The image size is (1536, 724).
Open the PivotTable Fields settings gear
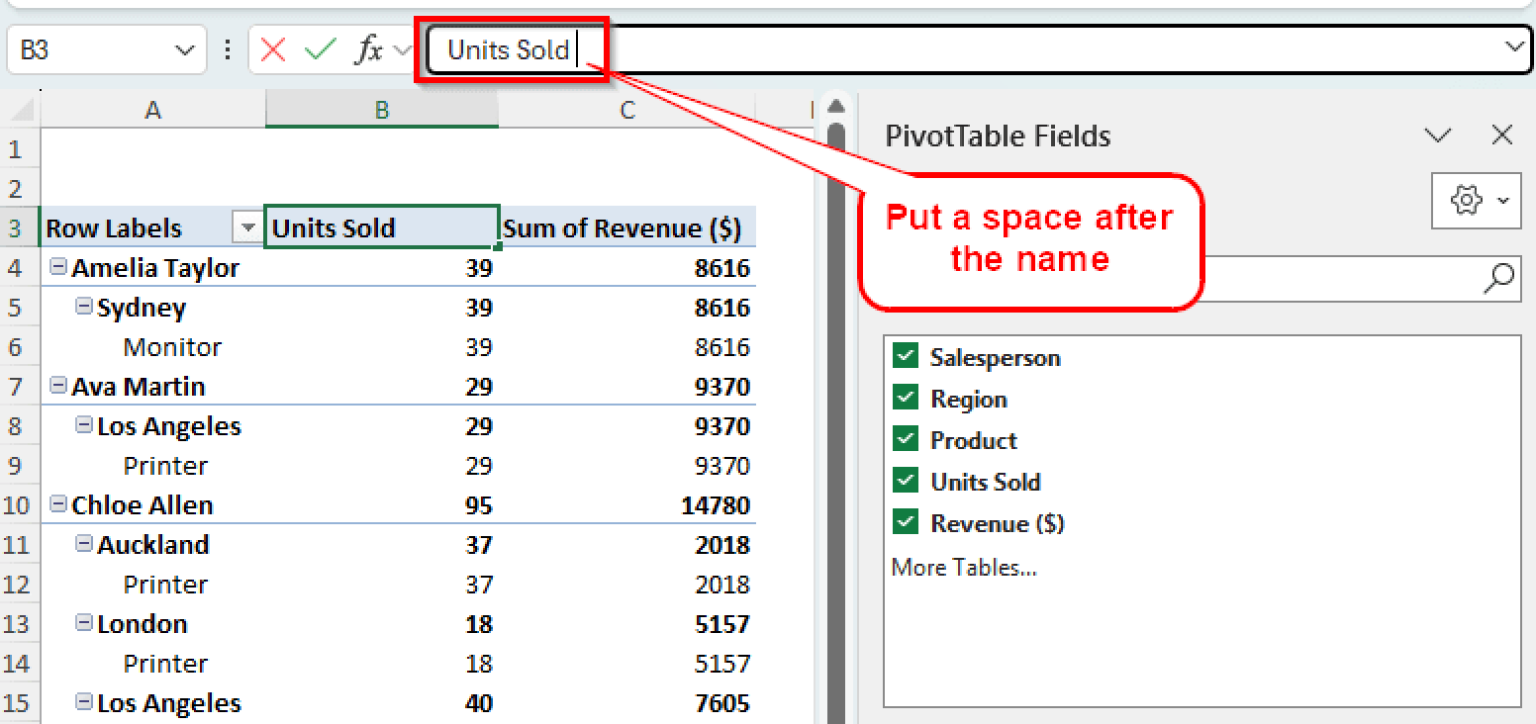pyautogui.click(x=1466, y=200)
